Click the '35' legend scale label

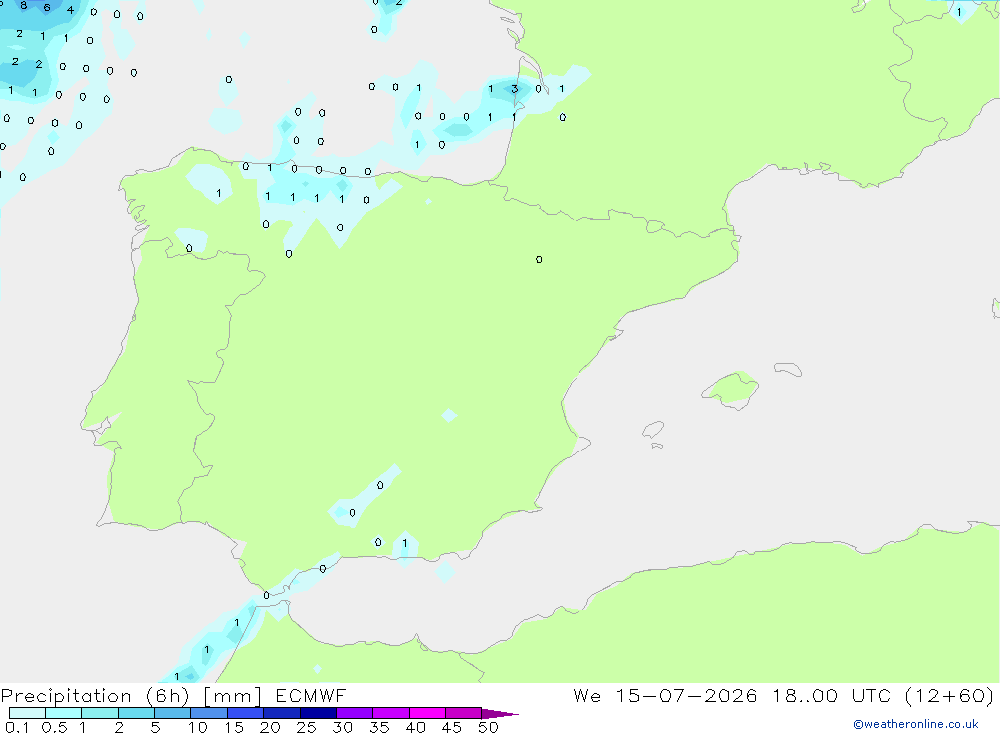point(379,727)
